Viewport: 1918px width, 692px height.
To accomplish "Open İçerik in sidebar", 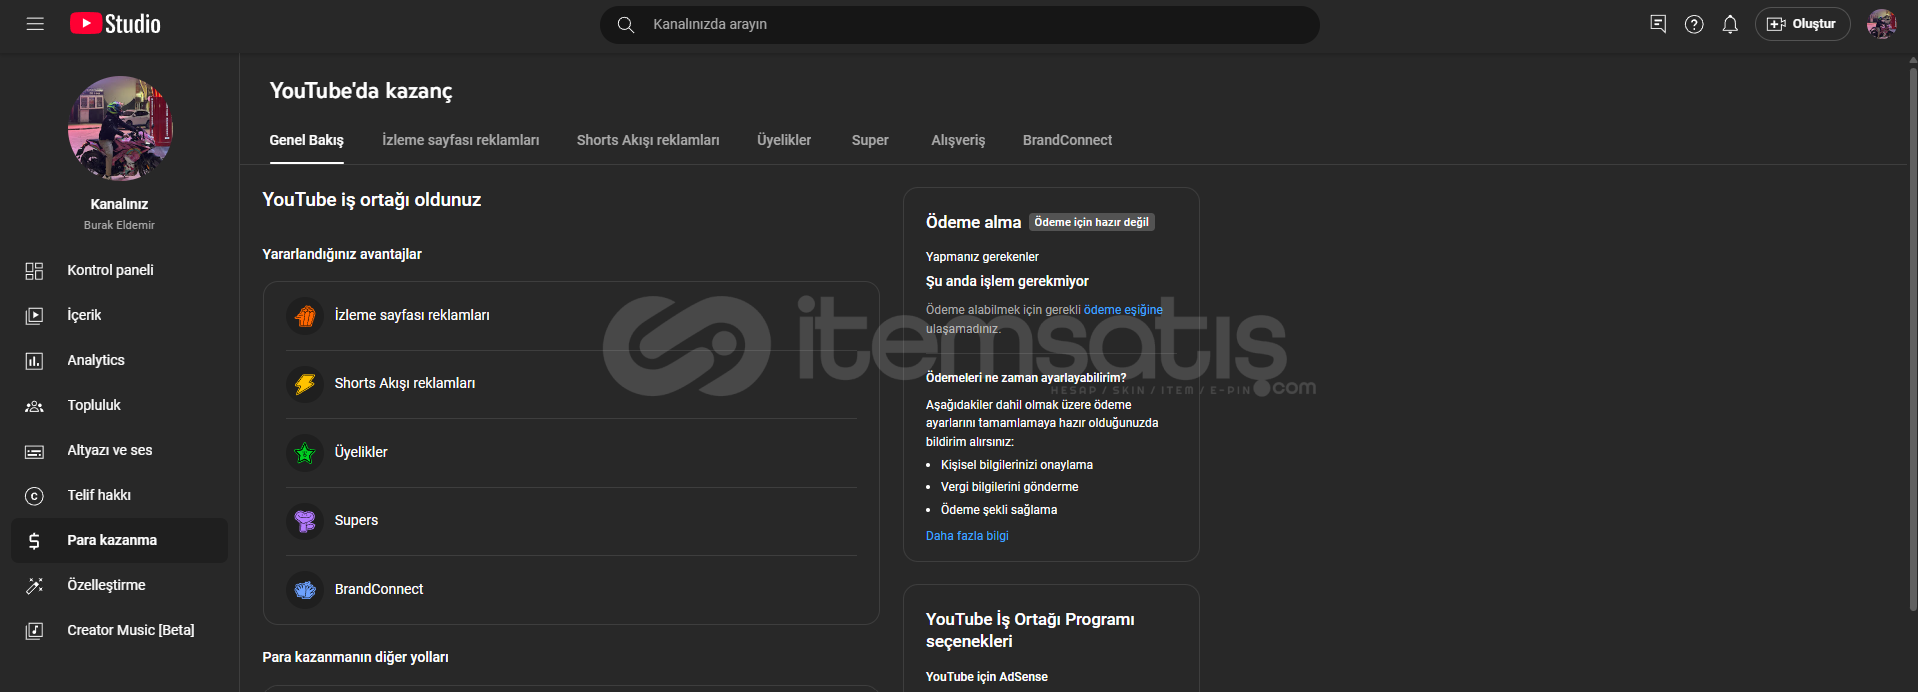I will pyautogui.click(x=120, y=315).
